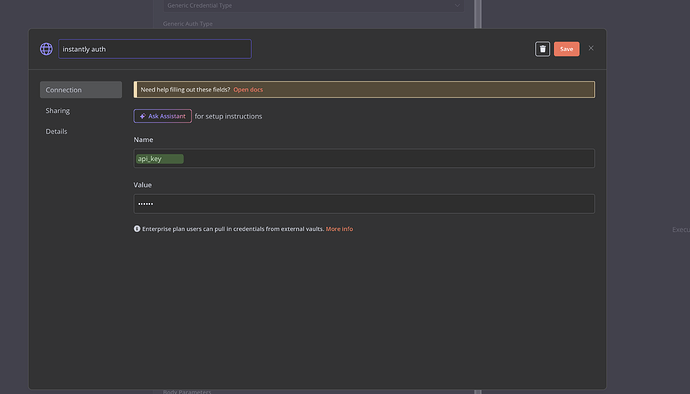
Task: Focus the masked Value input field
Action: point(364,204)
